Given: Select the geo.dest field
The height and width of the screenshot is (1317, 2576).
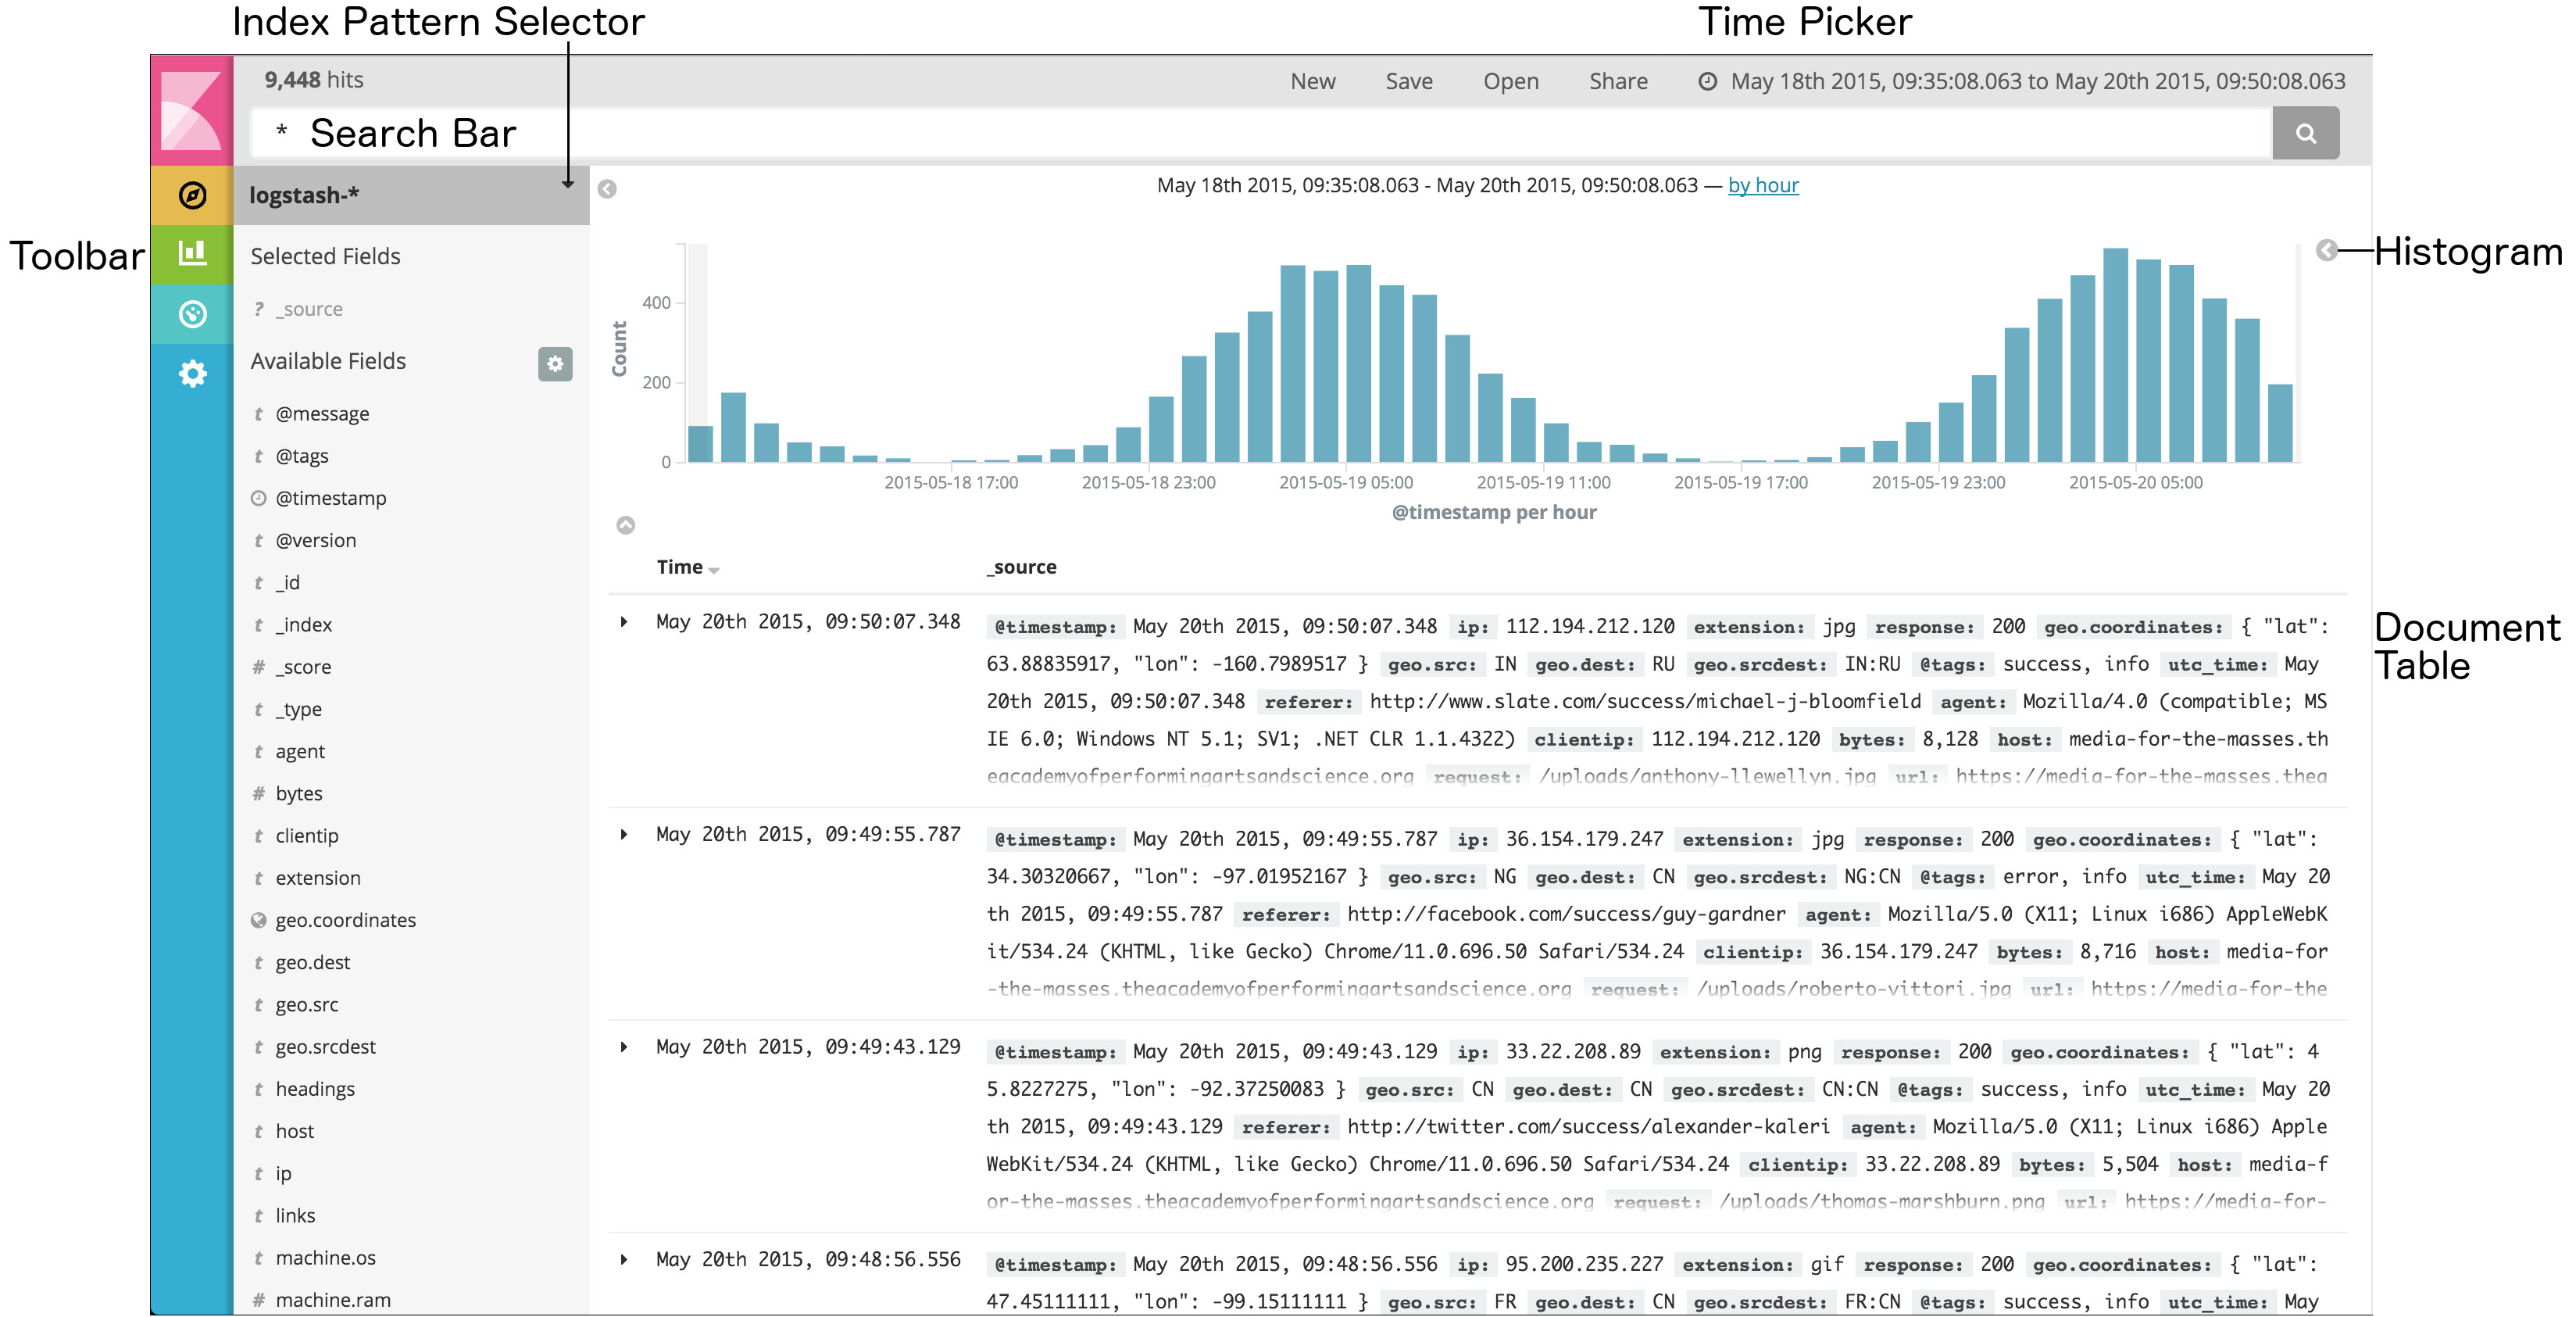Looking at the screenshot, I should click(x=312, y=963).
